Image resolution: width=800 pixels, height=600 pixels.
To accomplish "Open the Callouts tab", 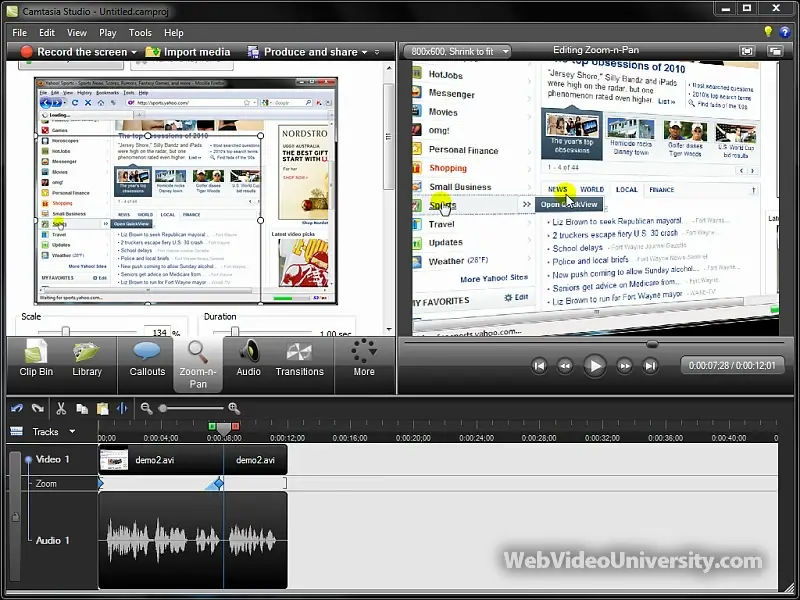I will point(146,360).
